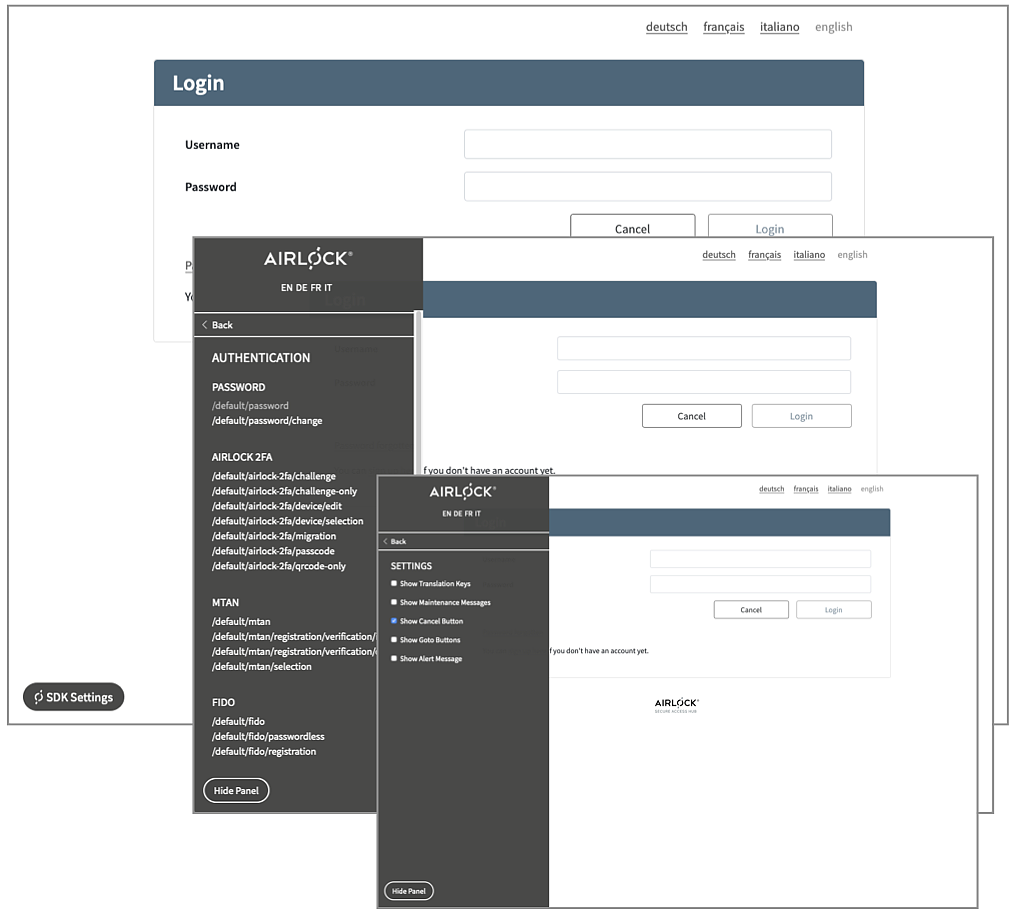Image resolution: width=1017 pixels, height=916 pixels.
Task: Navigate to /default/fido/registration
Action: coord(264,751)
